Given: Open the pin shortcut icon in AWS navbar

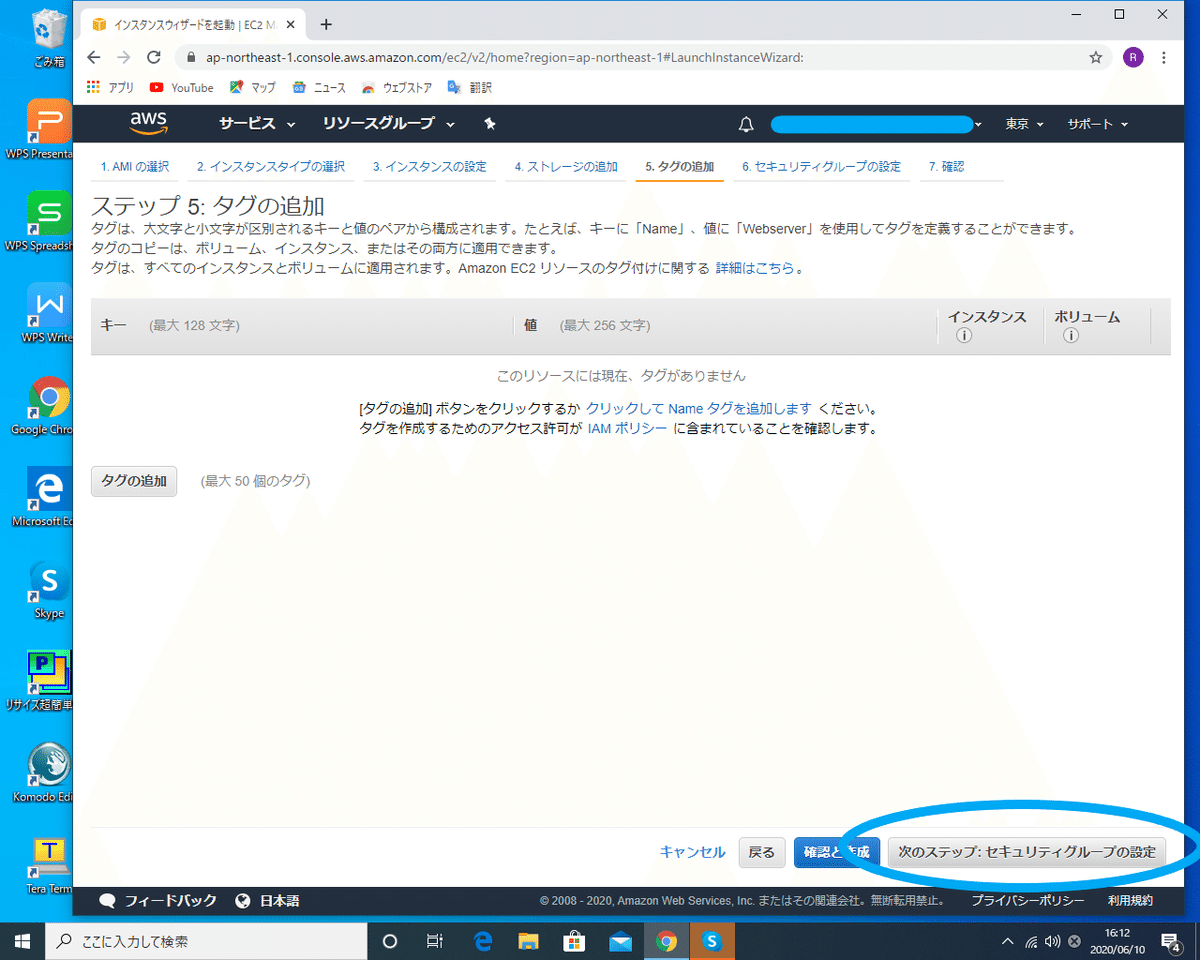Looking at the screenshot, I should [x=489, y=124].
